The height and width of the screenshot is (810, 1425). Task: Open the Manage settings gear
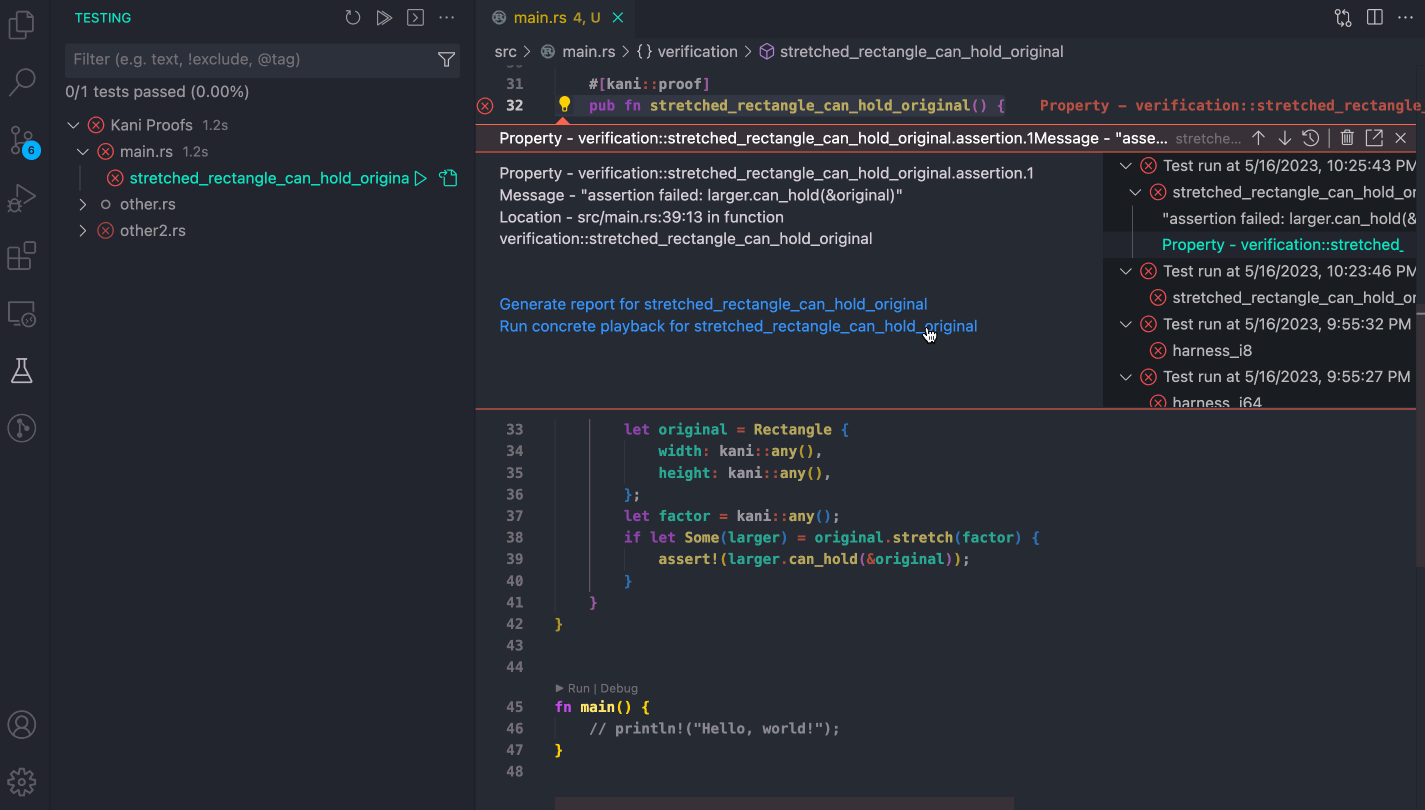pos(22,781)
